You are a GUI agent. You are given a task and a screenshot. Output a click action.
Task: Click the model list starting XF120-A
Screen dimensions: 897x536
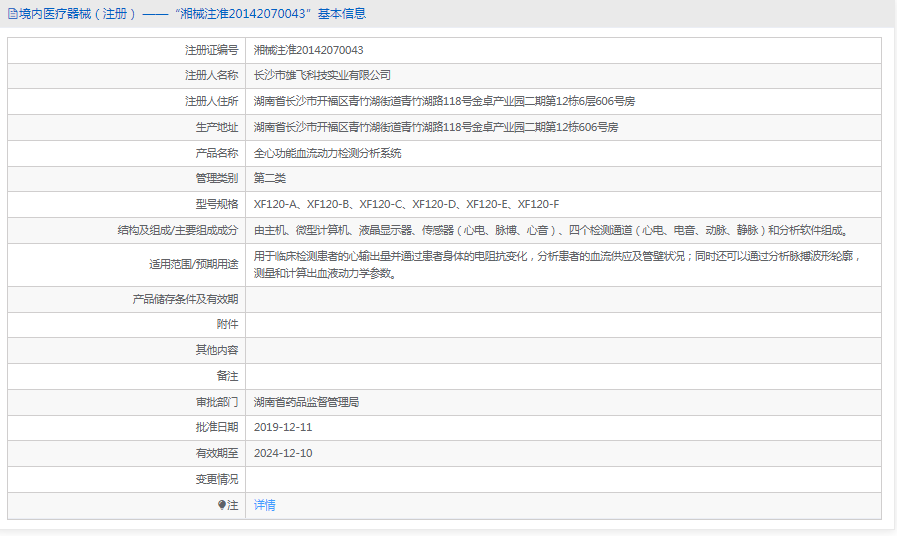point(406,204)
